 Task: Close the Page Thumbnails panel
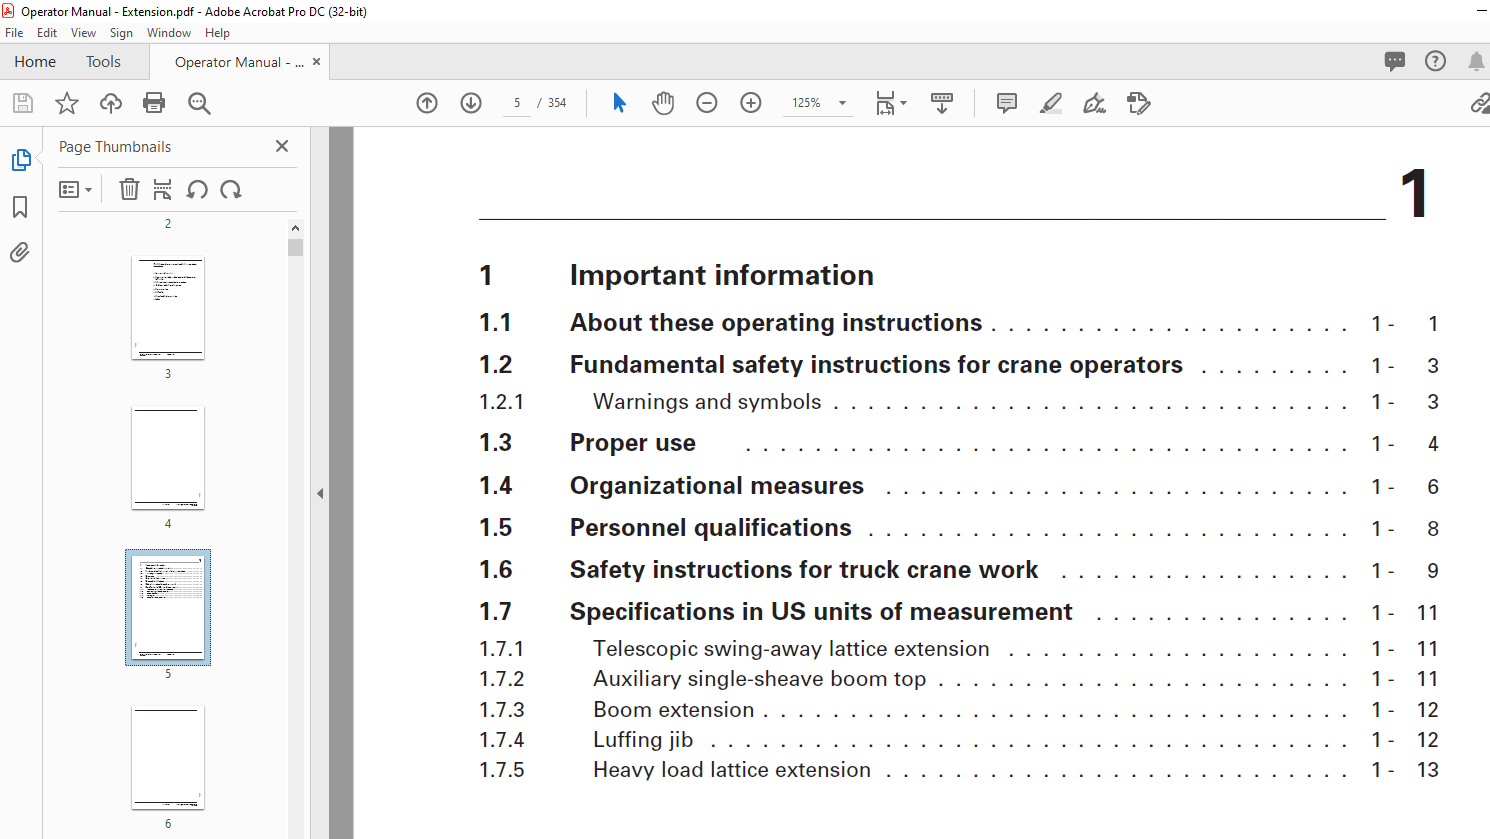click(x=282, y=146)
